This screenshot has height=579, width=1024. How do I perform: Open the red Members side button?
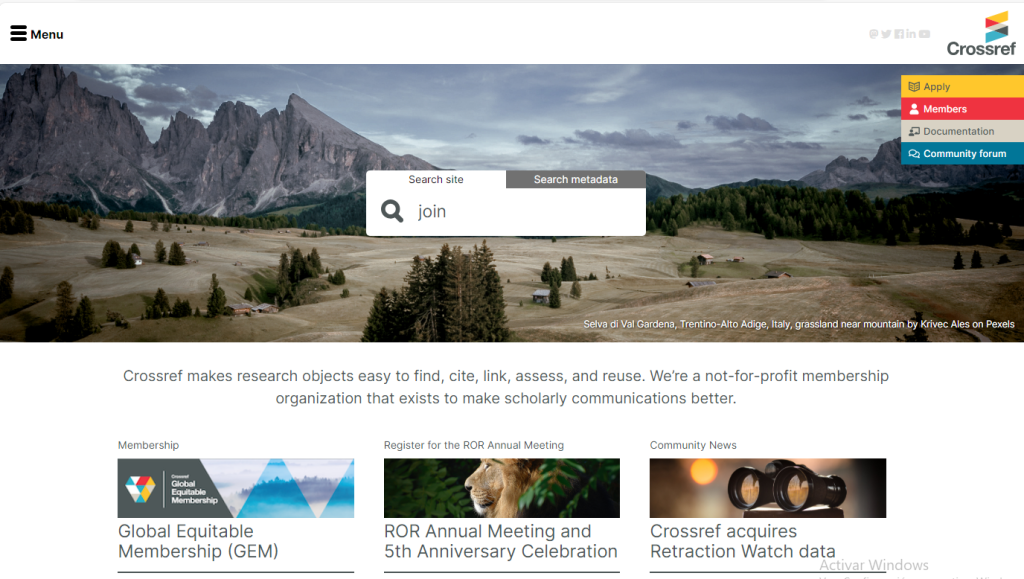click(961, 109)
